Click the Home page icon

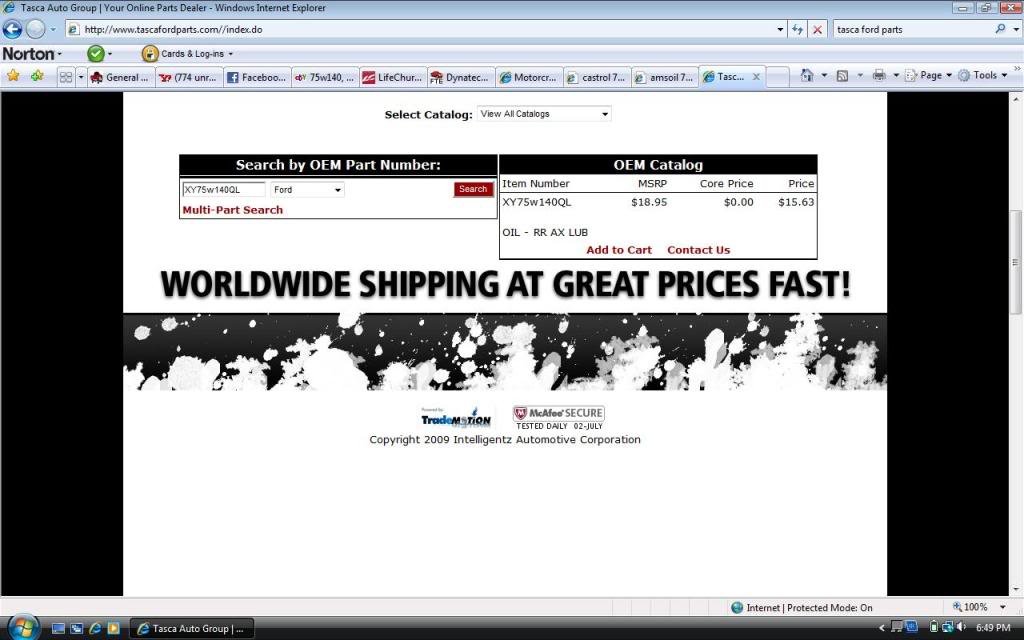(807, 75)
